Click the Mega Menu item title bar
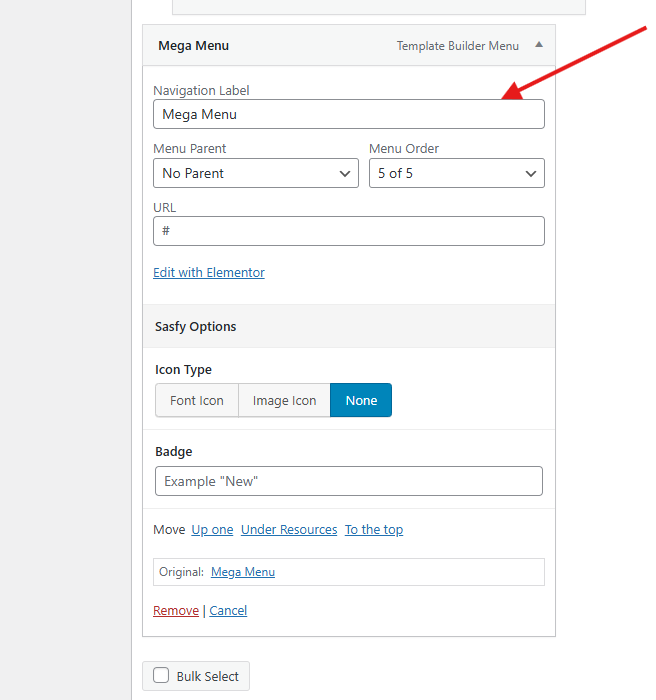This screenshot has height=700, width=656. (349, 46)
